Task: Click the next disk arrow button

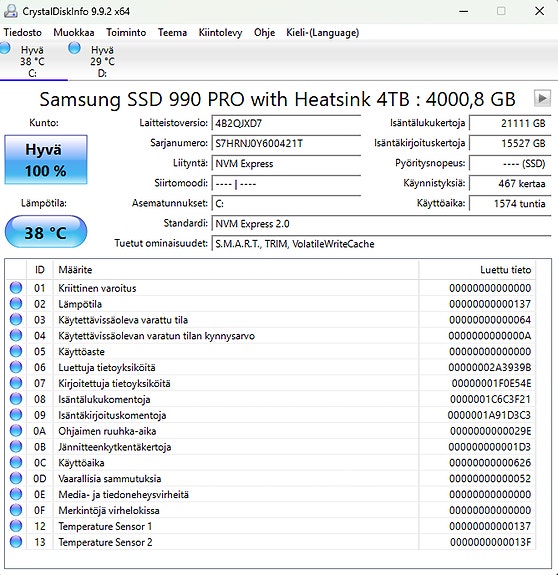Action: click(542, 98)
